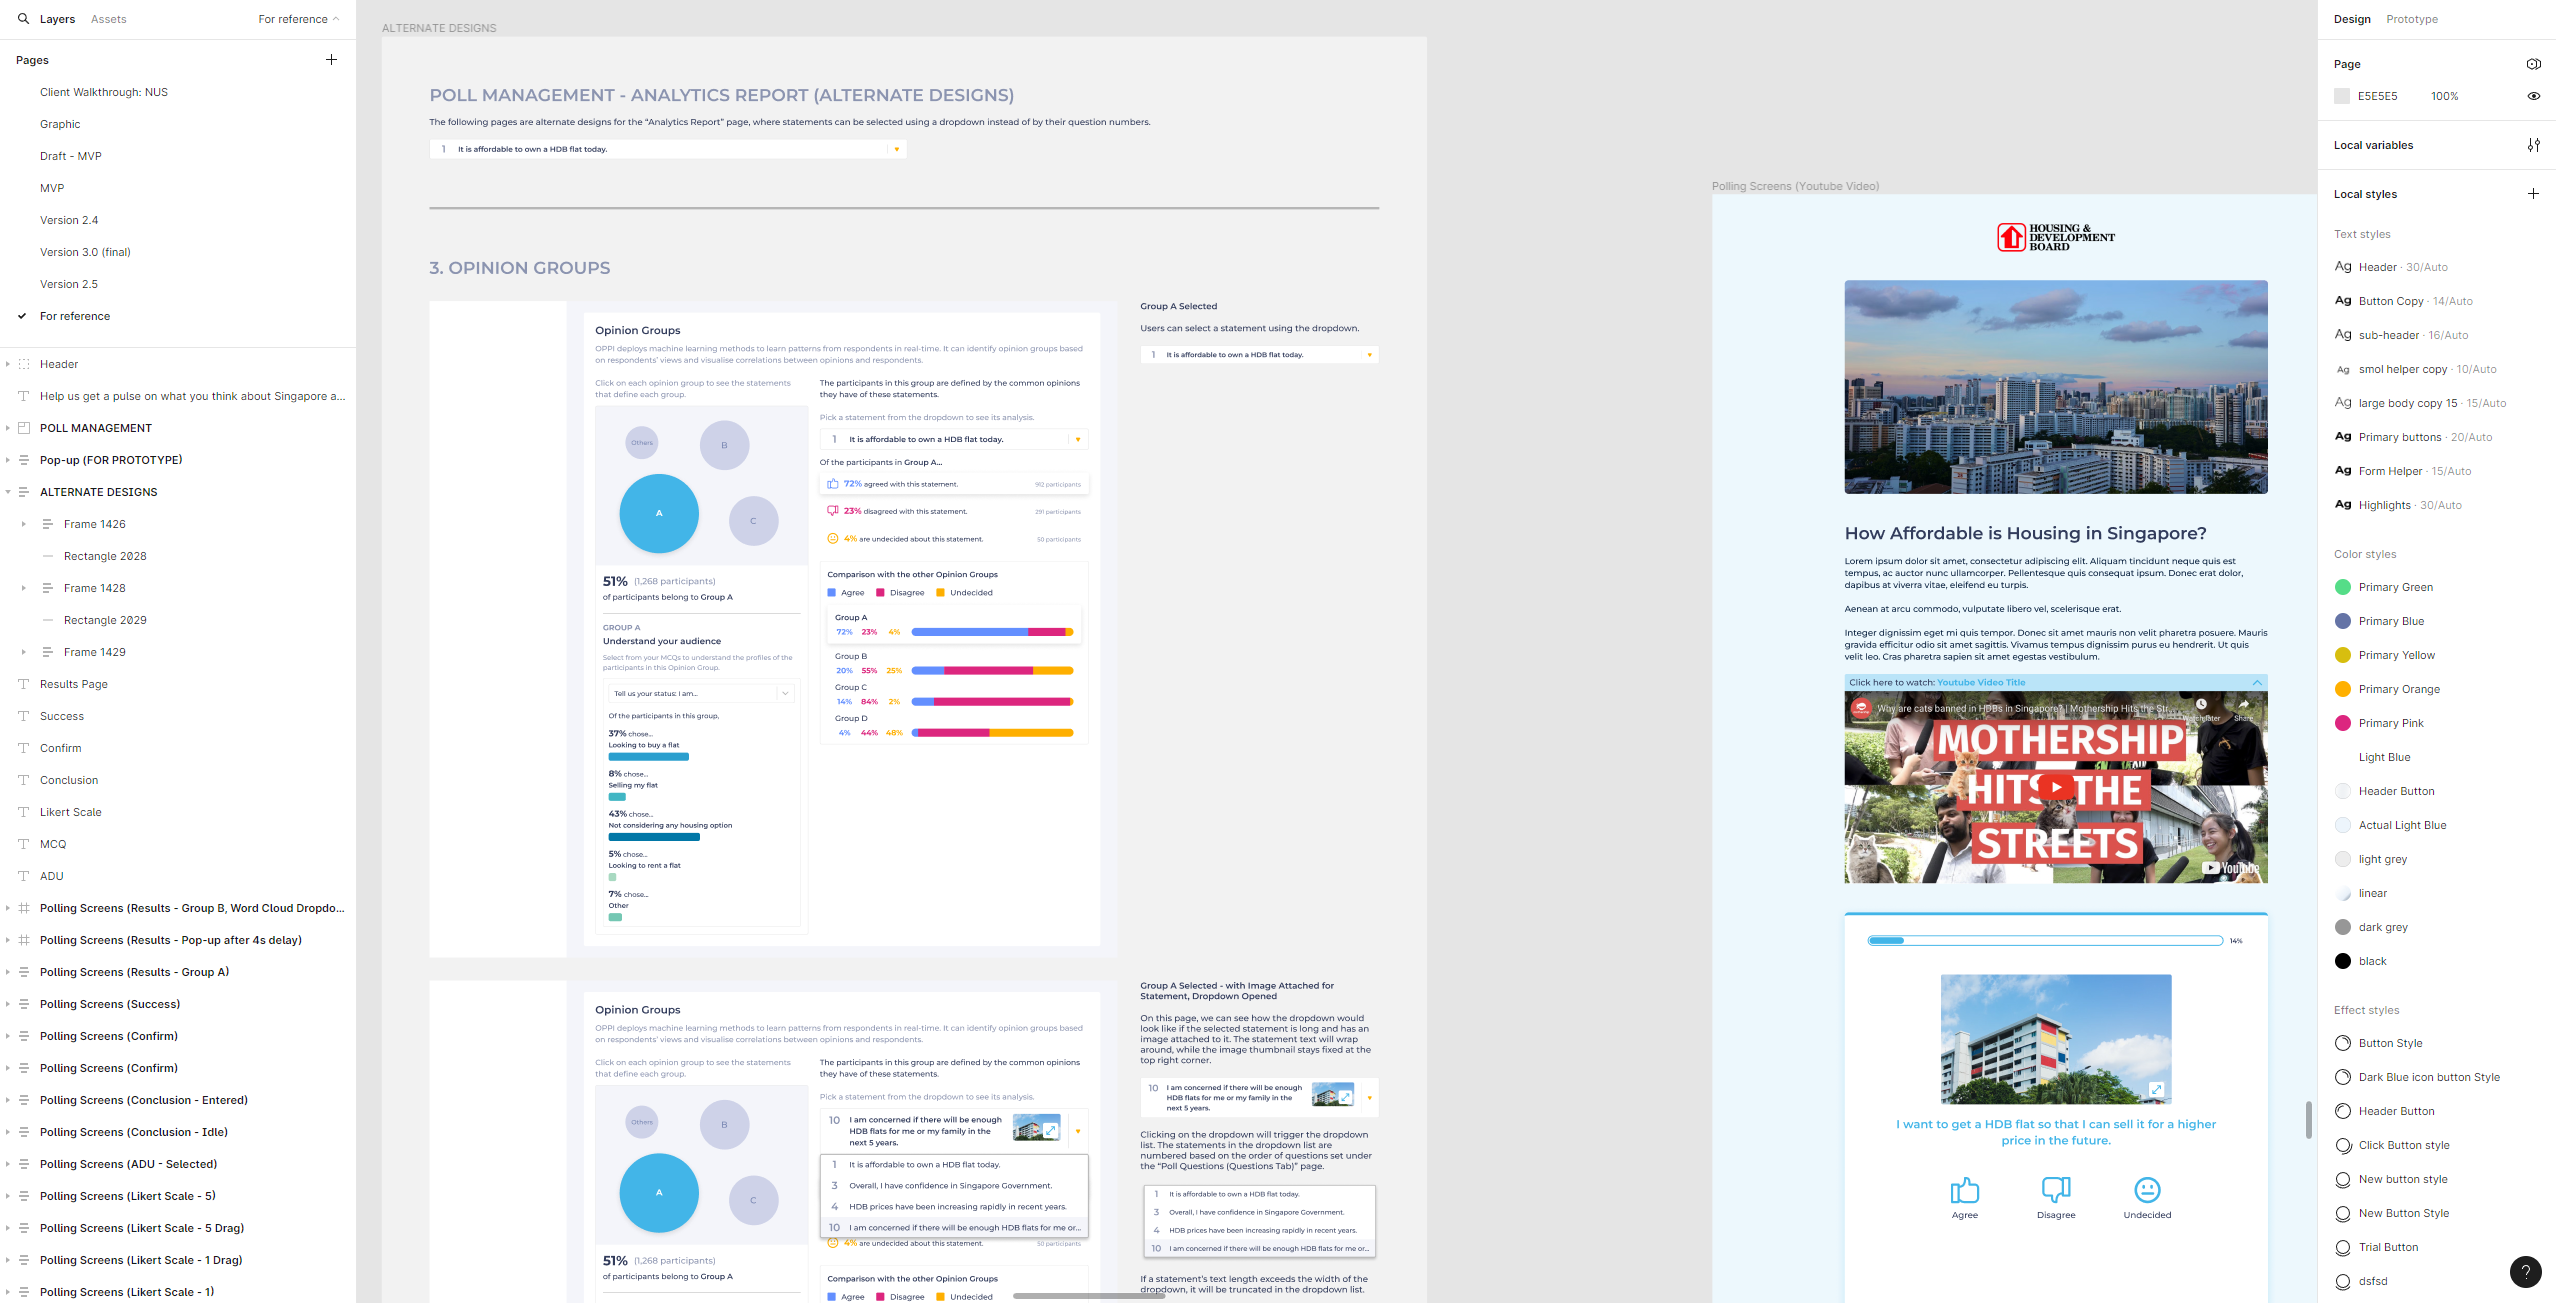Collapse the video section chevron
Screen dimensions: 2556x1303
click(2257, 683)
